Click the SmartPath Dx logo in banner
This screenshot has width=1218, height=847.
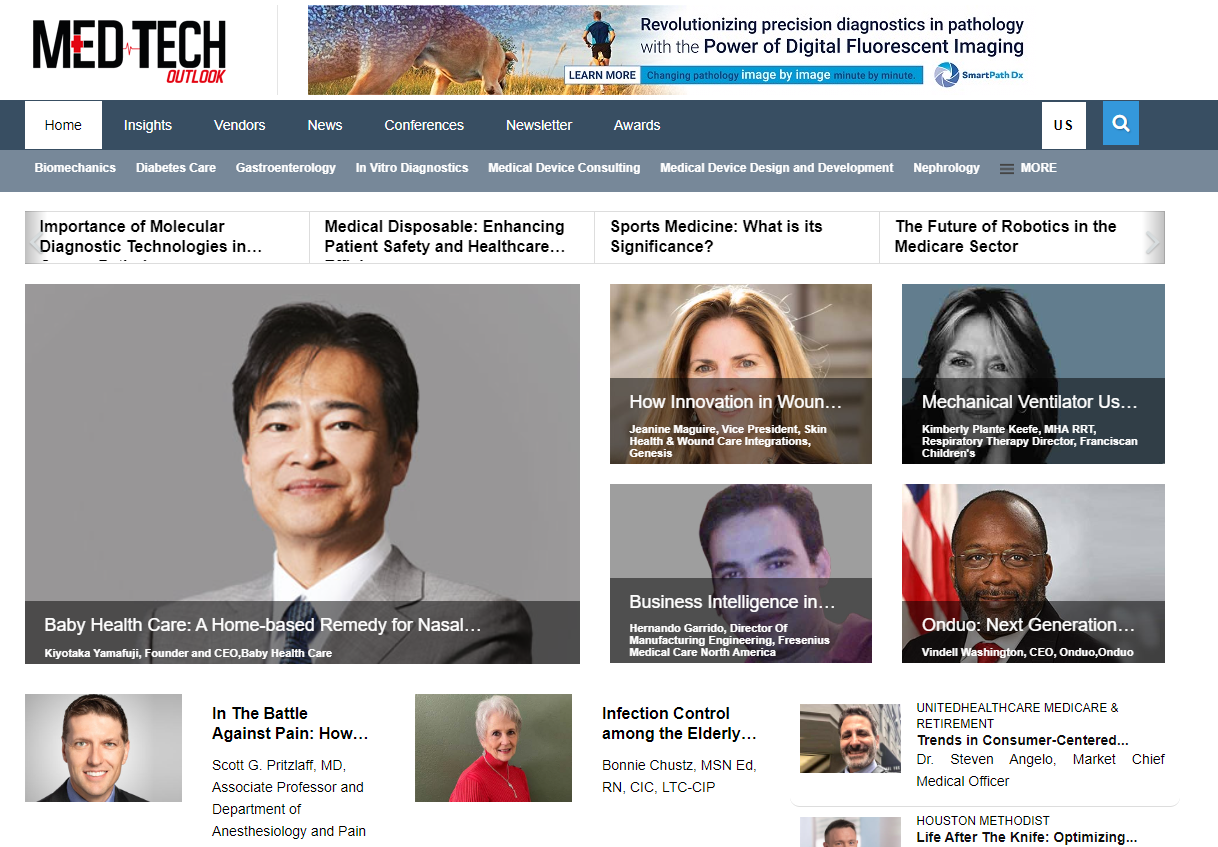point(979,75)
